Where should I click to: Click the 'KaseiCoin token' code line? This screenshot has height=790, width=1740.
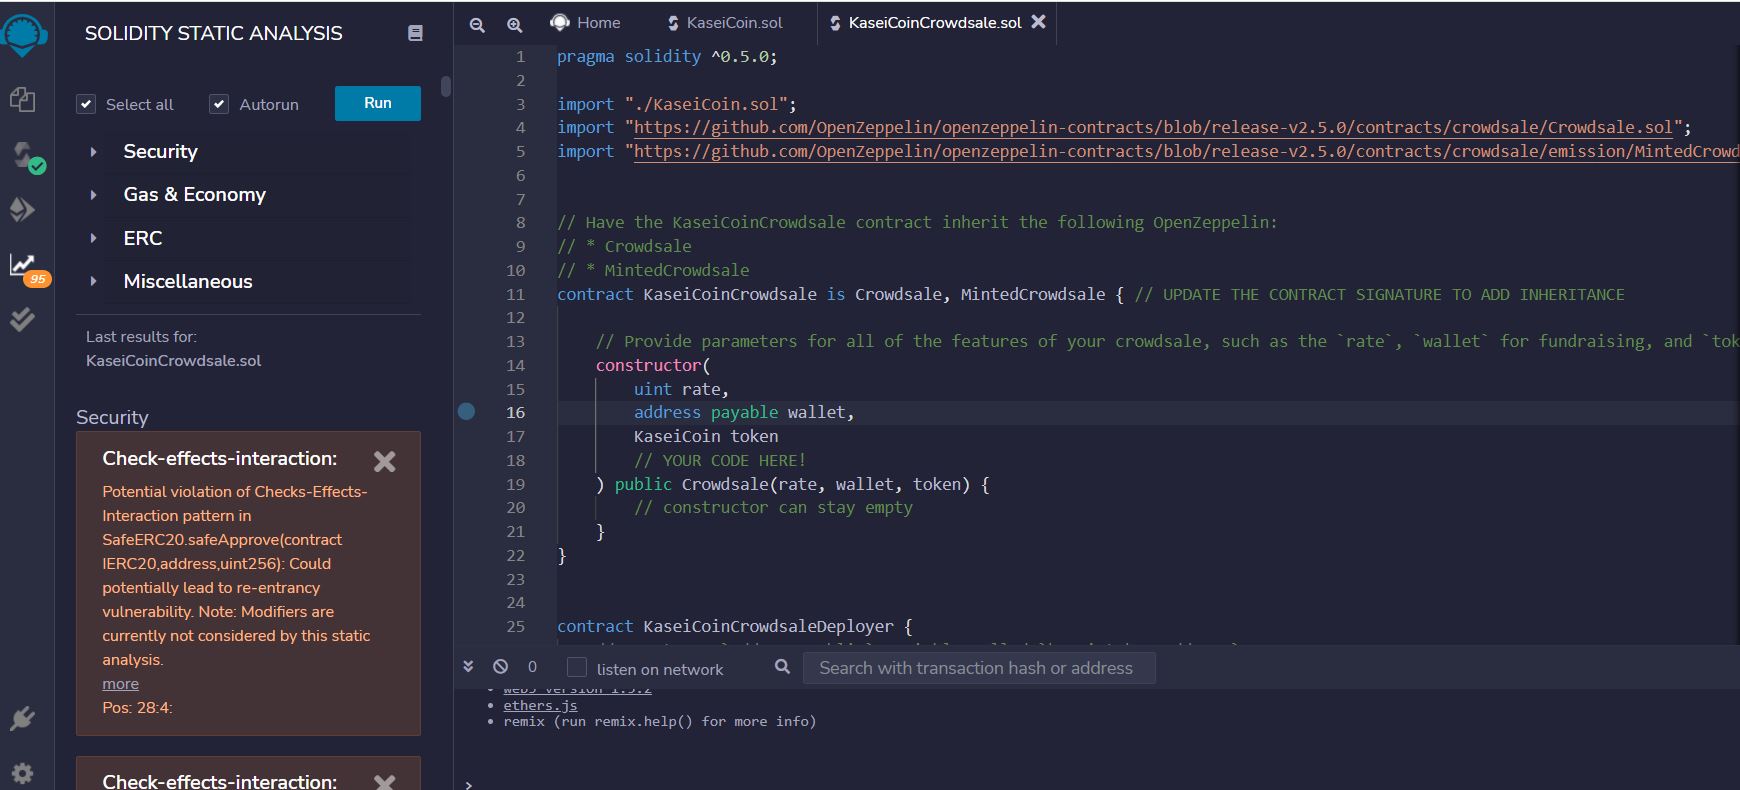pos(706,436)
